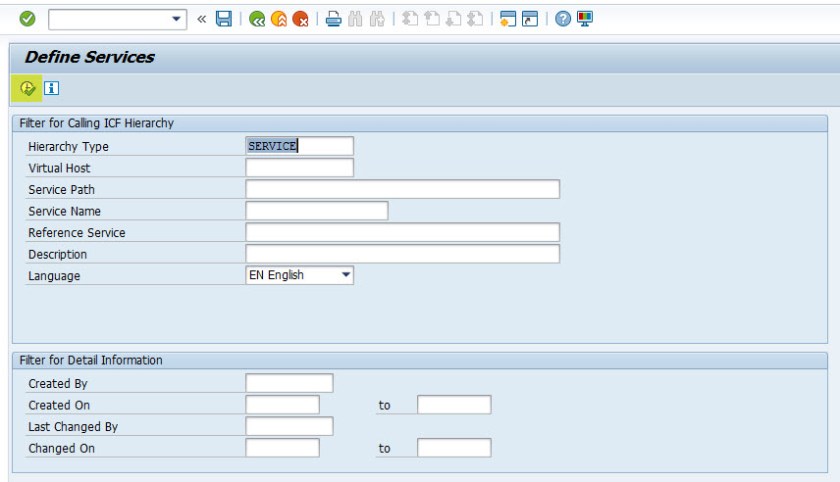Click the 'Service Path' label
Image resolution: width=840 pixels, height=482 pixels.
[61, 190]
